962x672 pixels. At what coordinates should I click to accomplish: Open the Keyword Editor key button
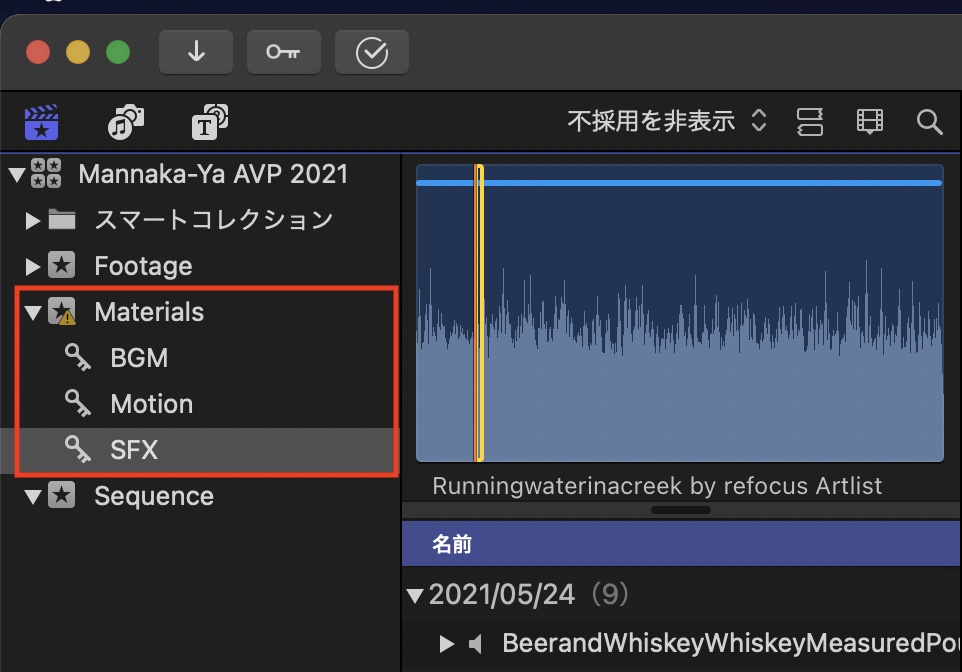(x=283, y=52)
